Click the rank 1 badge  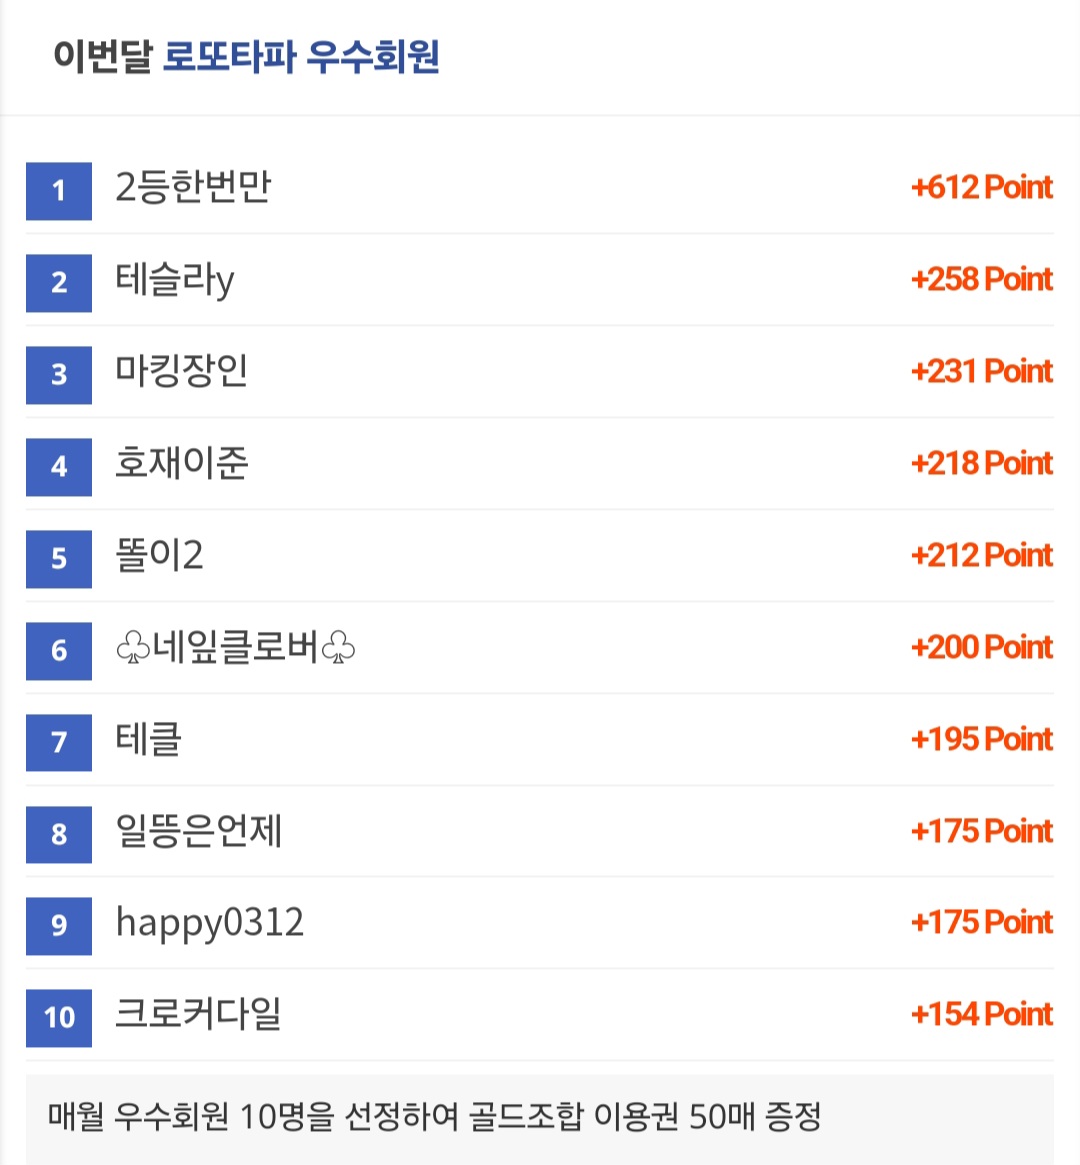click(x=59, y=191)
